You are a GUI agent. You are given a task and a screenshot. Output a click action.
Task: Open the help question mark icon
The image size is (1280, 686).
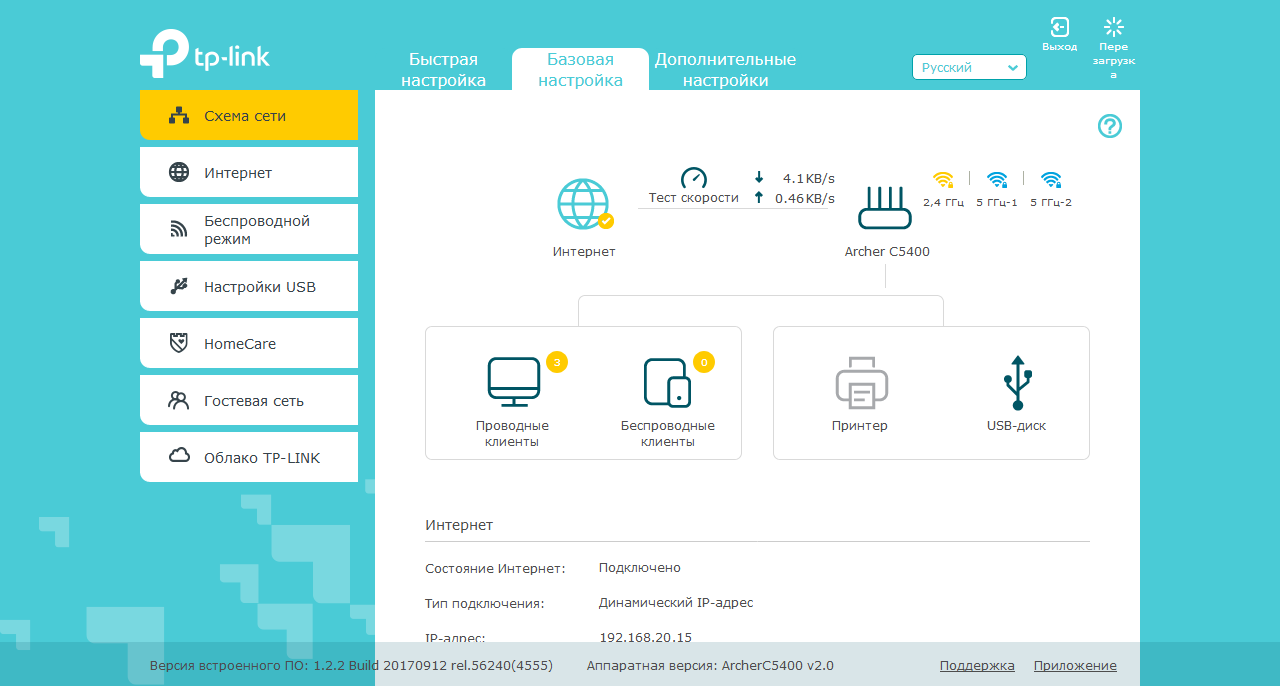point(1110,126)
